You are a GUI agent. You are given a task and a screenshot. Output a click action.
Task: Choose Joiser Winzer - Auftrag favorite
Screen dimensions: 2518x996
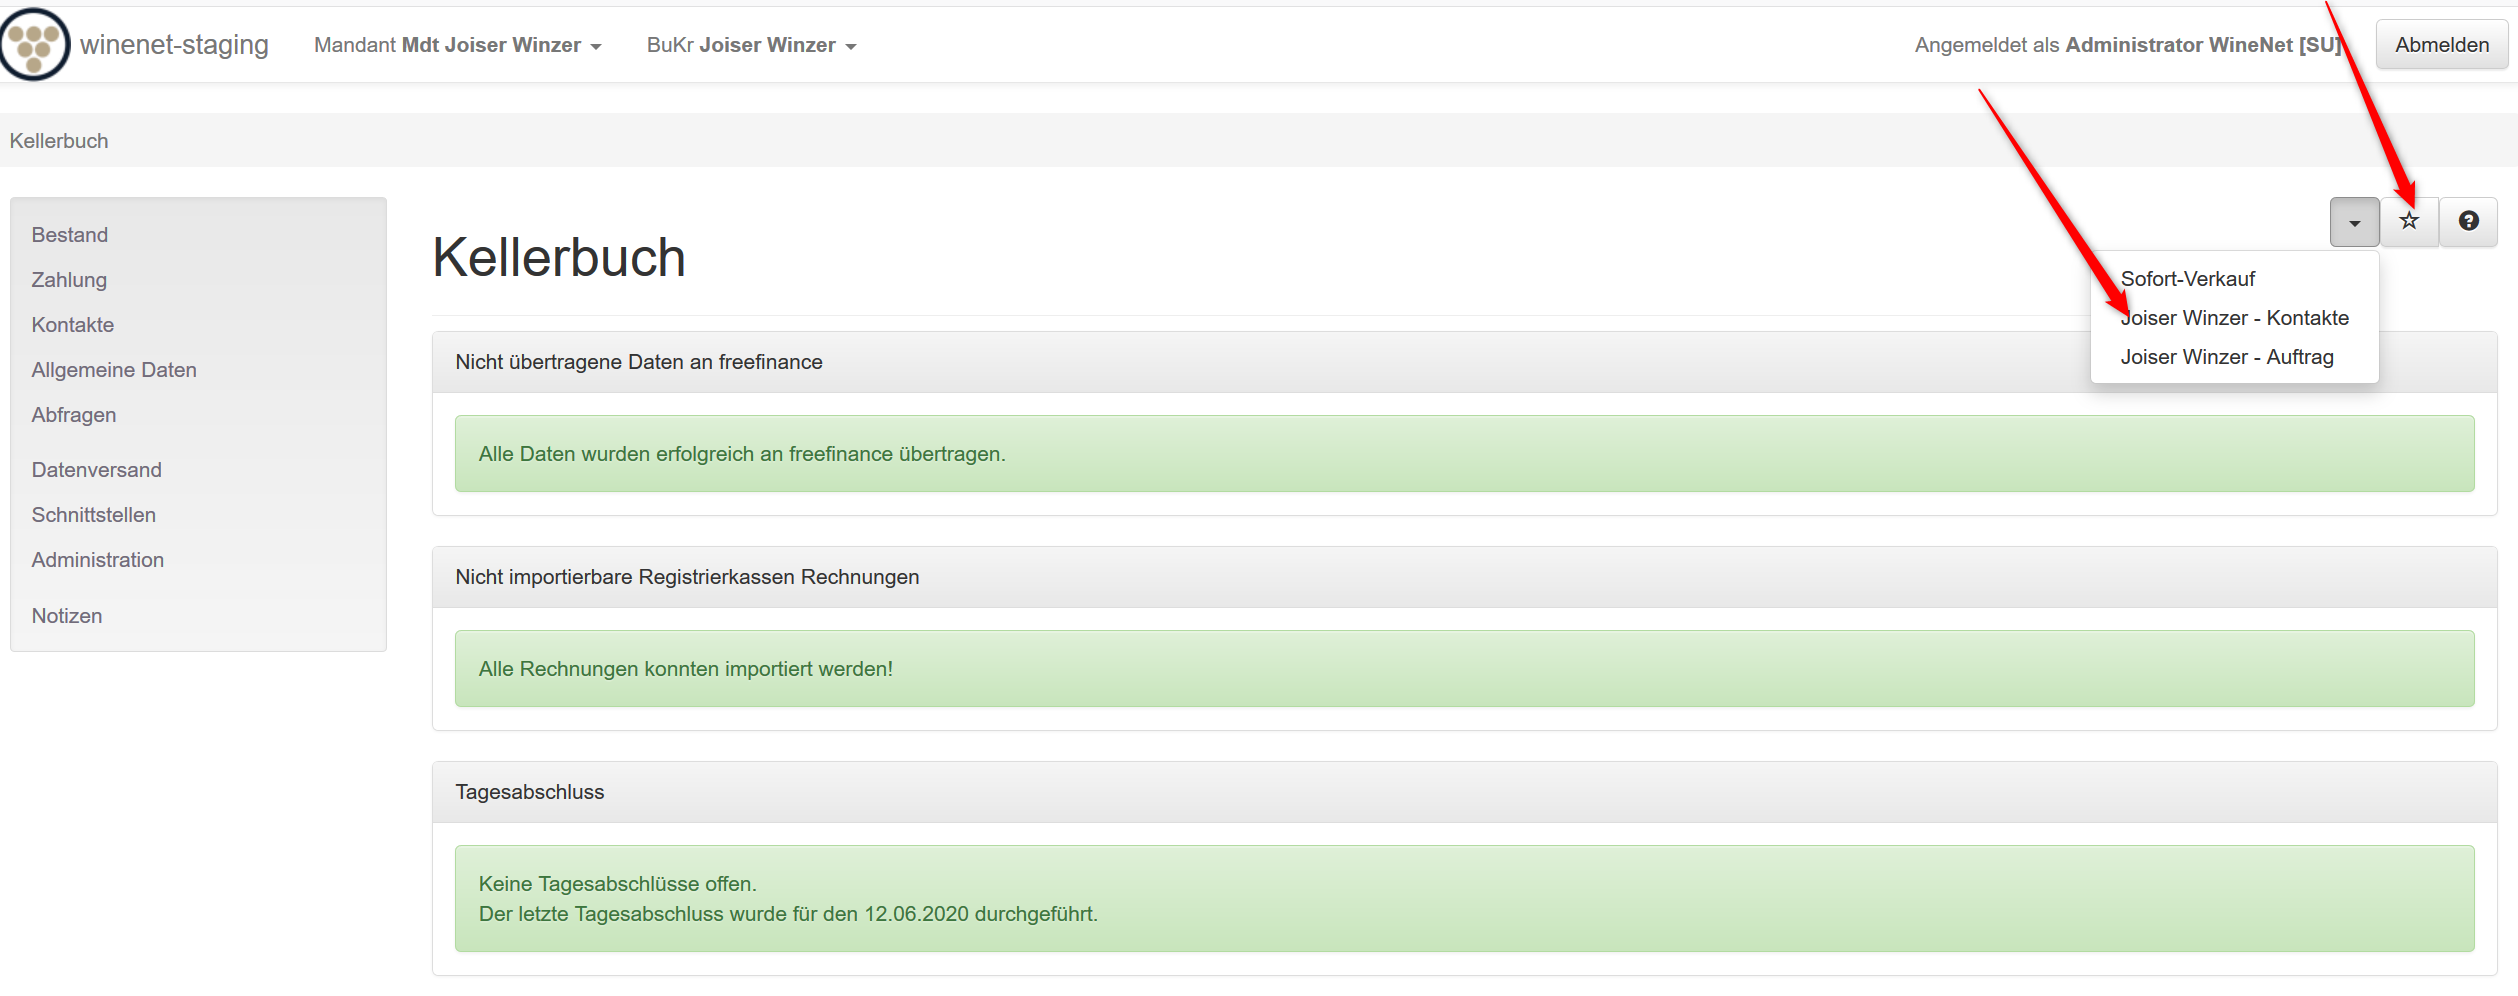point(2226,357)
